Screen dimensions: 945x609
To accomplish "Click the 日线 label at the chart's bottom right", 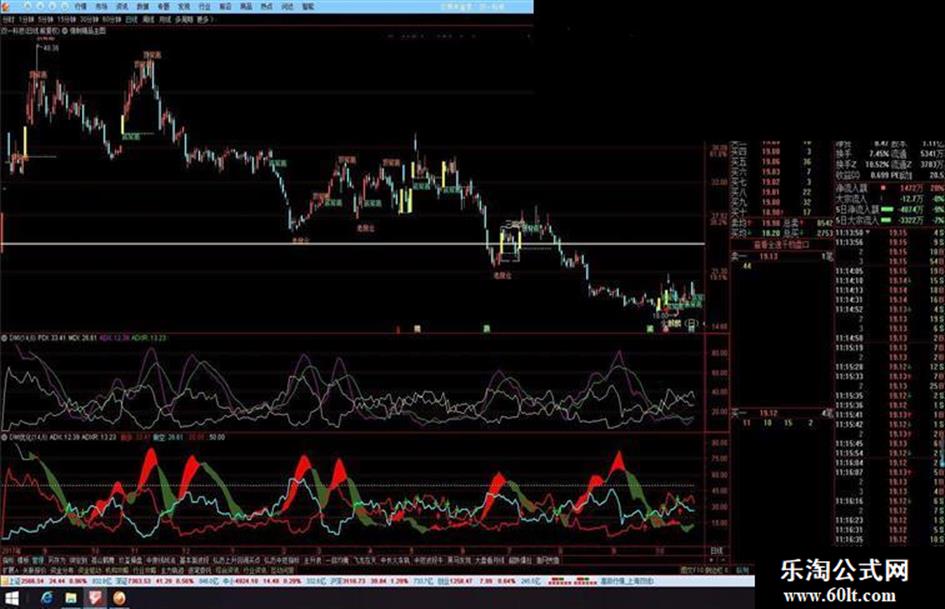I will coord(717,551).
